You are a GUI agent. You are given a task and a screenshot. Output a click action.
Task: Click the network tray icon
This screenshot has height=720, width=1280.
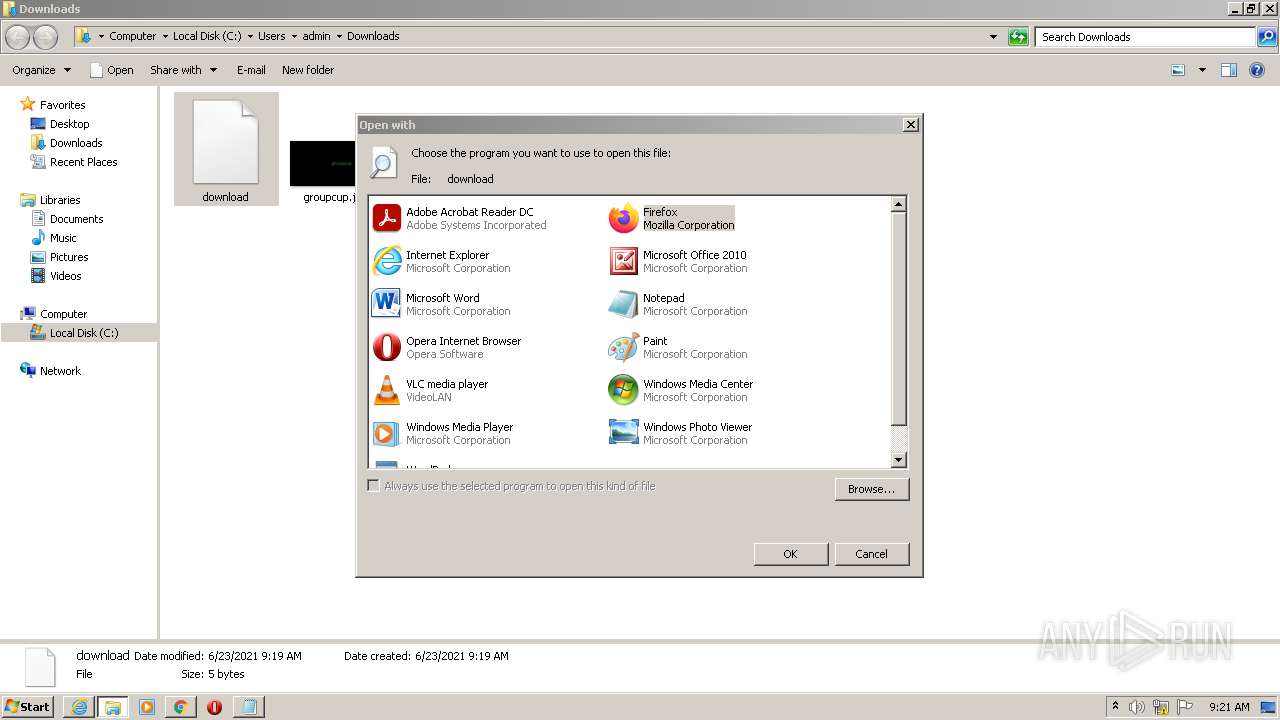pyautogui.click(x=1161, y=707)
